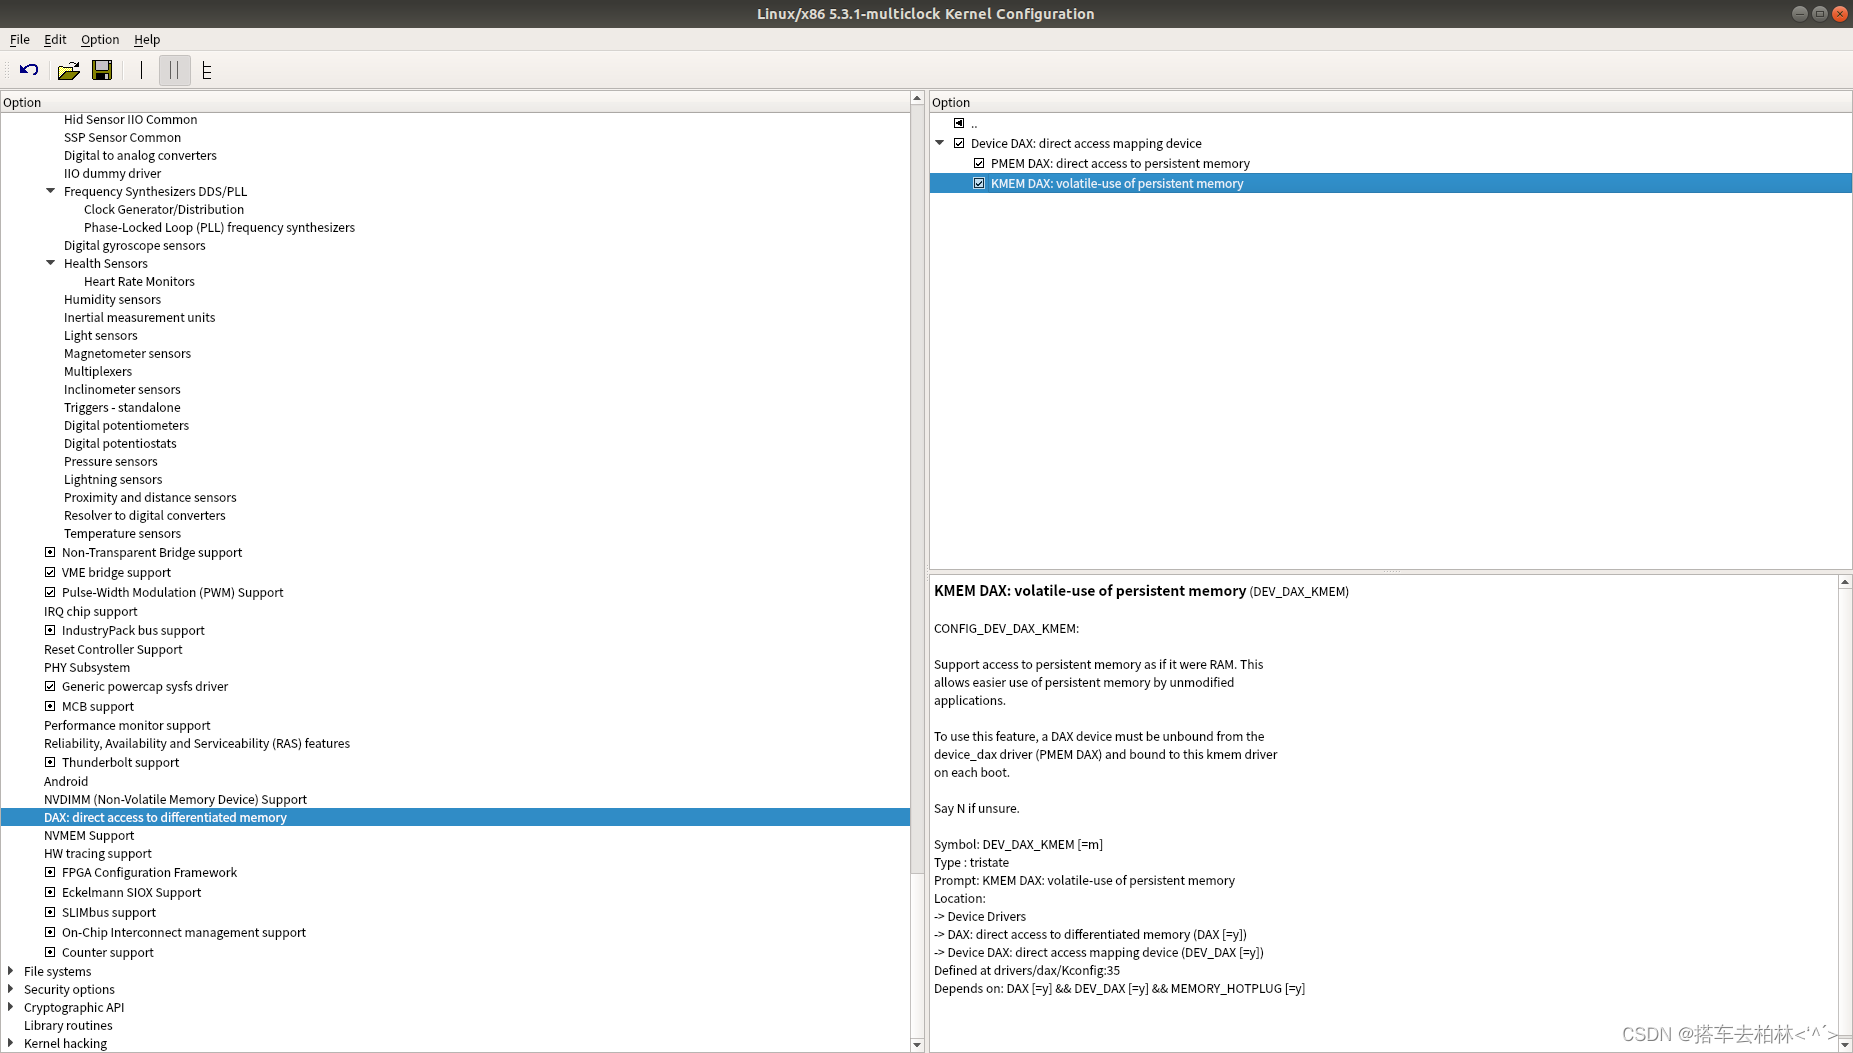The height and width of the screenshot is (1053, 1853).
Task: Select Performance monitor support entry
Action: click(127, 725)
